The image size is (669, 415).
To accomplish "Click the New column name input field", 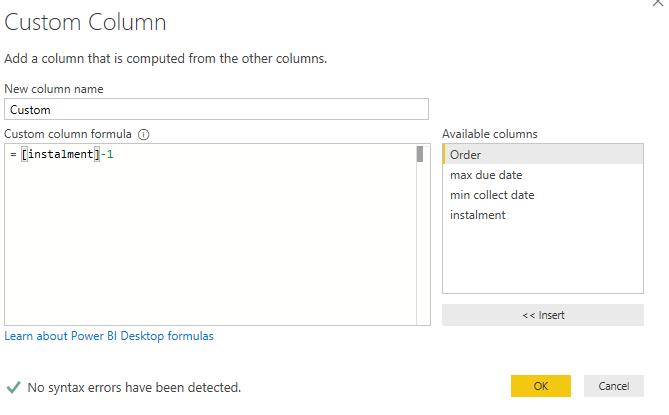I will pos(216,109).
